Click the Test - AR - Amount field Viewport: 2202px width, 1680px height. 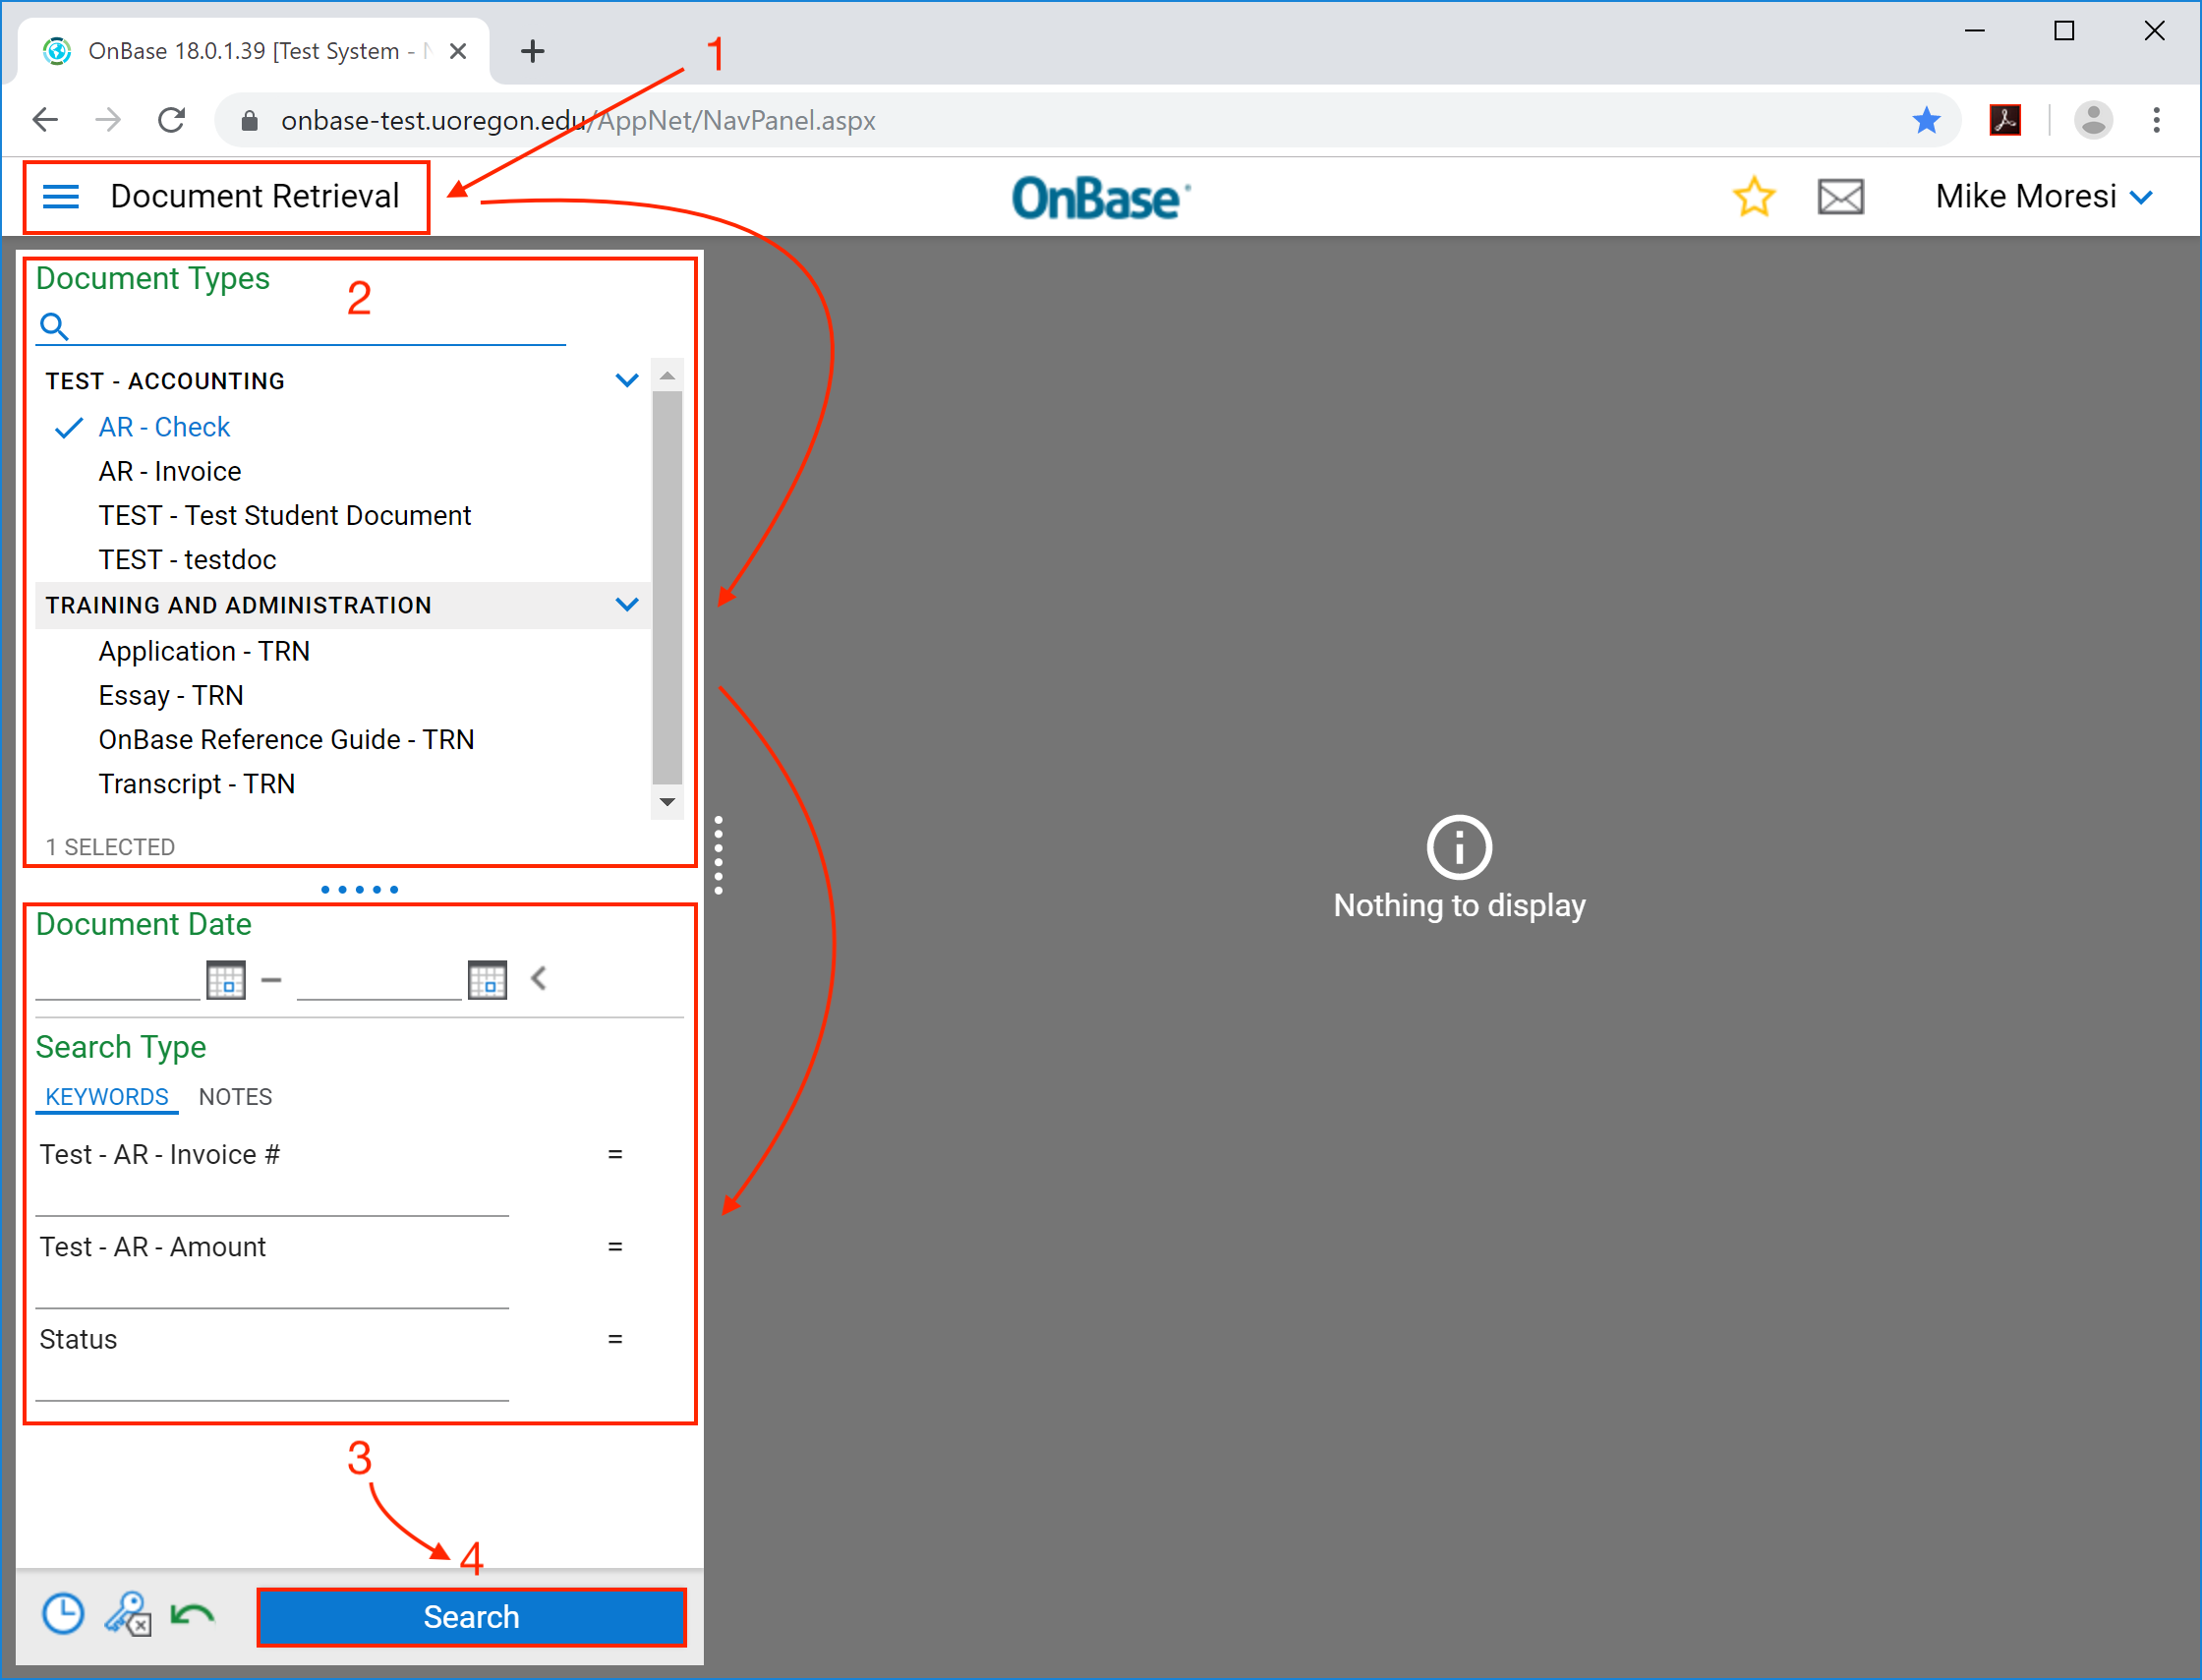coord(272,1288)
